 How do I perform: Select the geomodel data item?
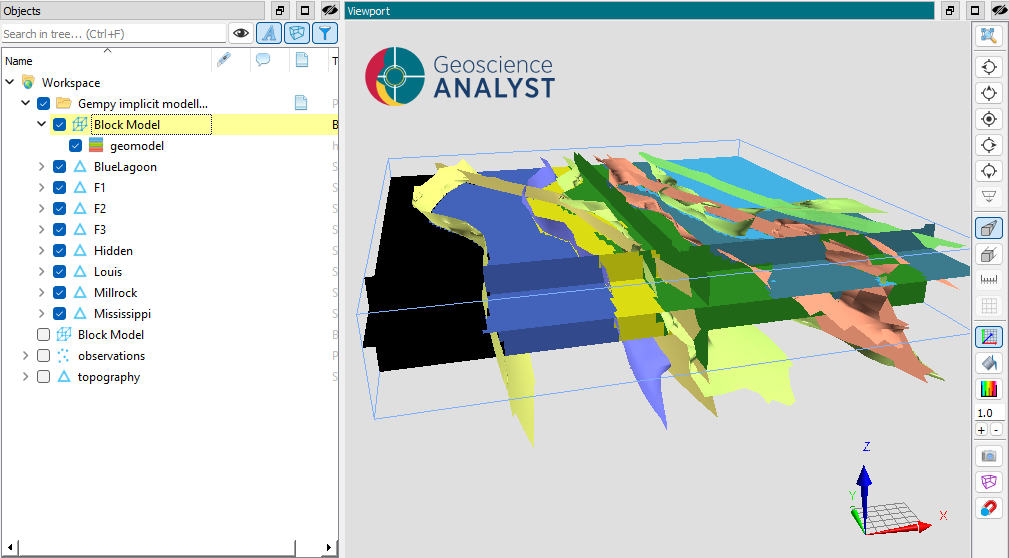click(136, 146)
